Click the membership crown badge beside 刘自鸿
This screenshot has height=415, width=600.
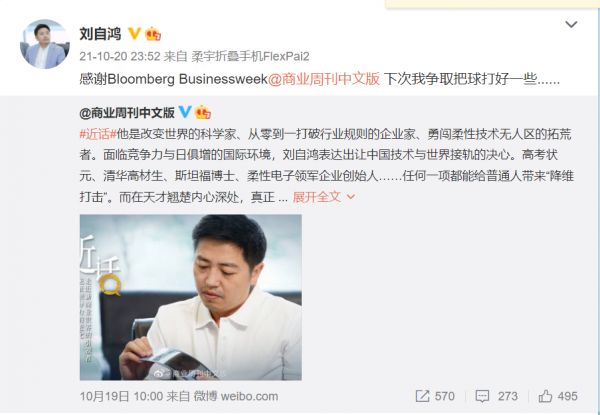(x=153, y=34)
